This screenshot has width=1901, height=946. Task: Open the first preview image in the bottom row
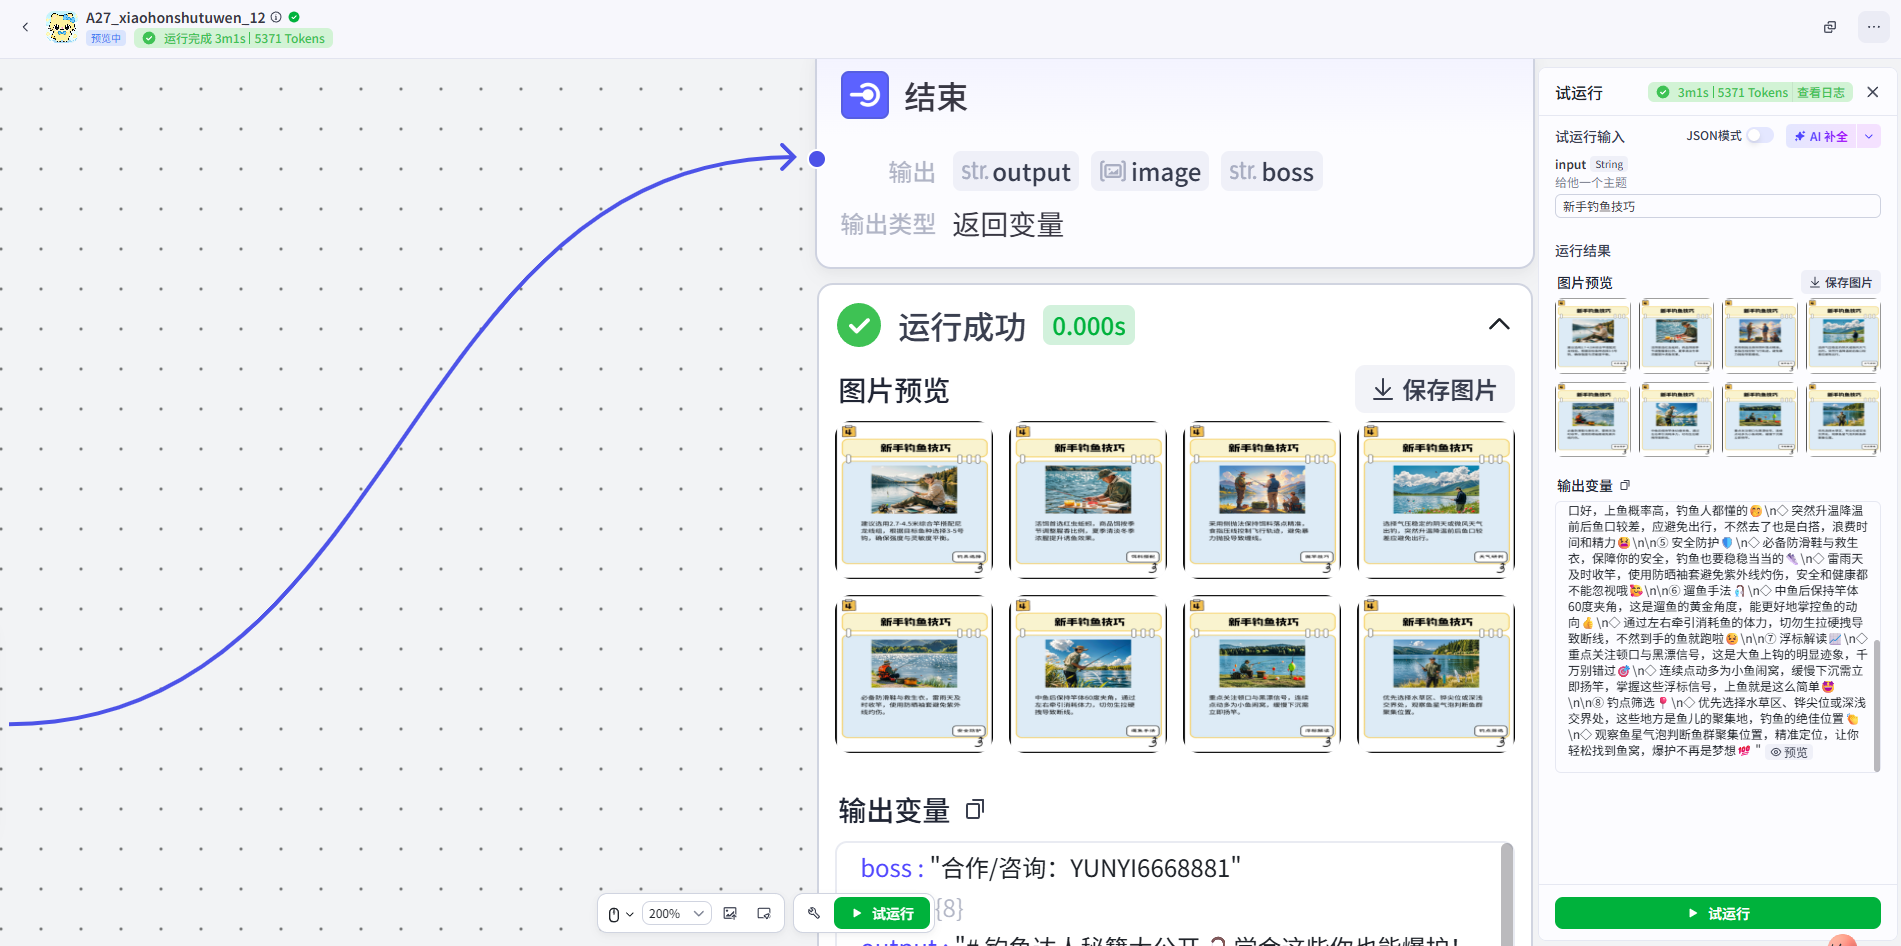coord(914,674)
